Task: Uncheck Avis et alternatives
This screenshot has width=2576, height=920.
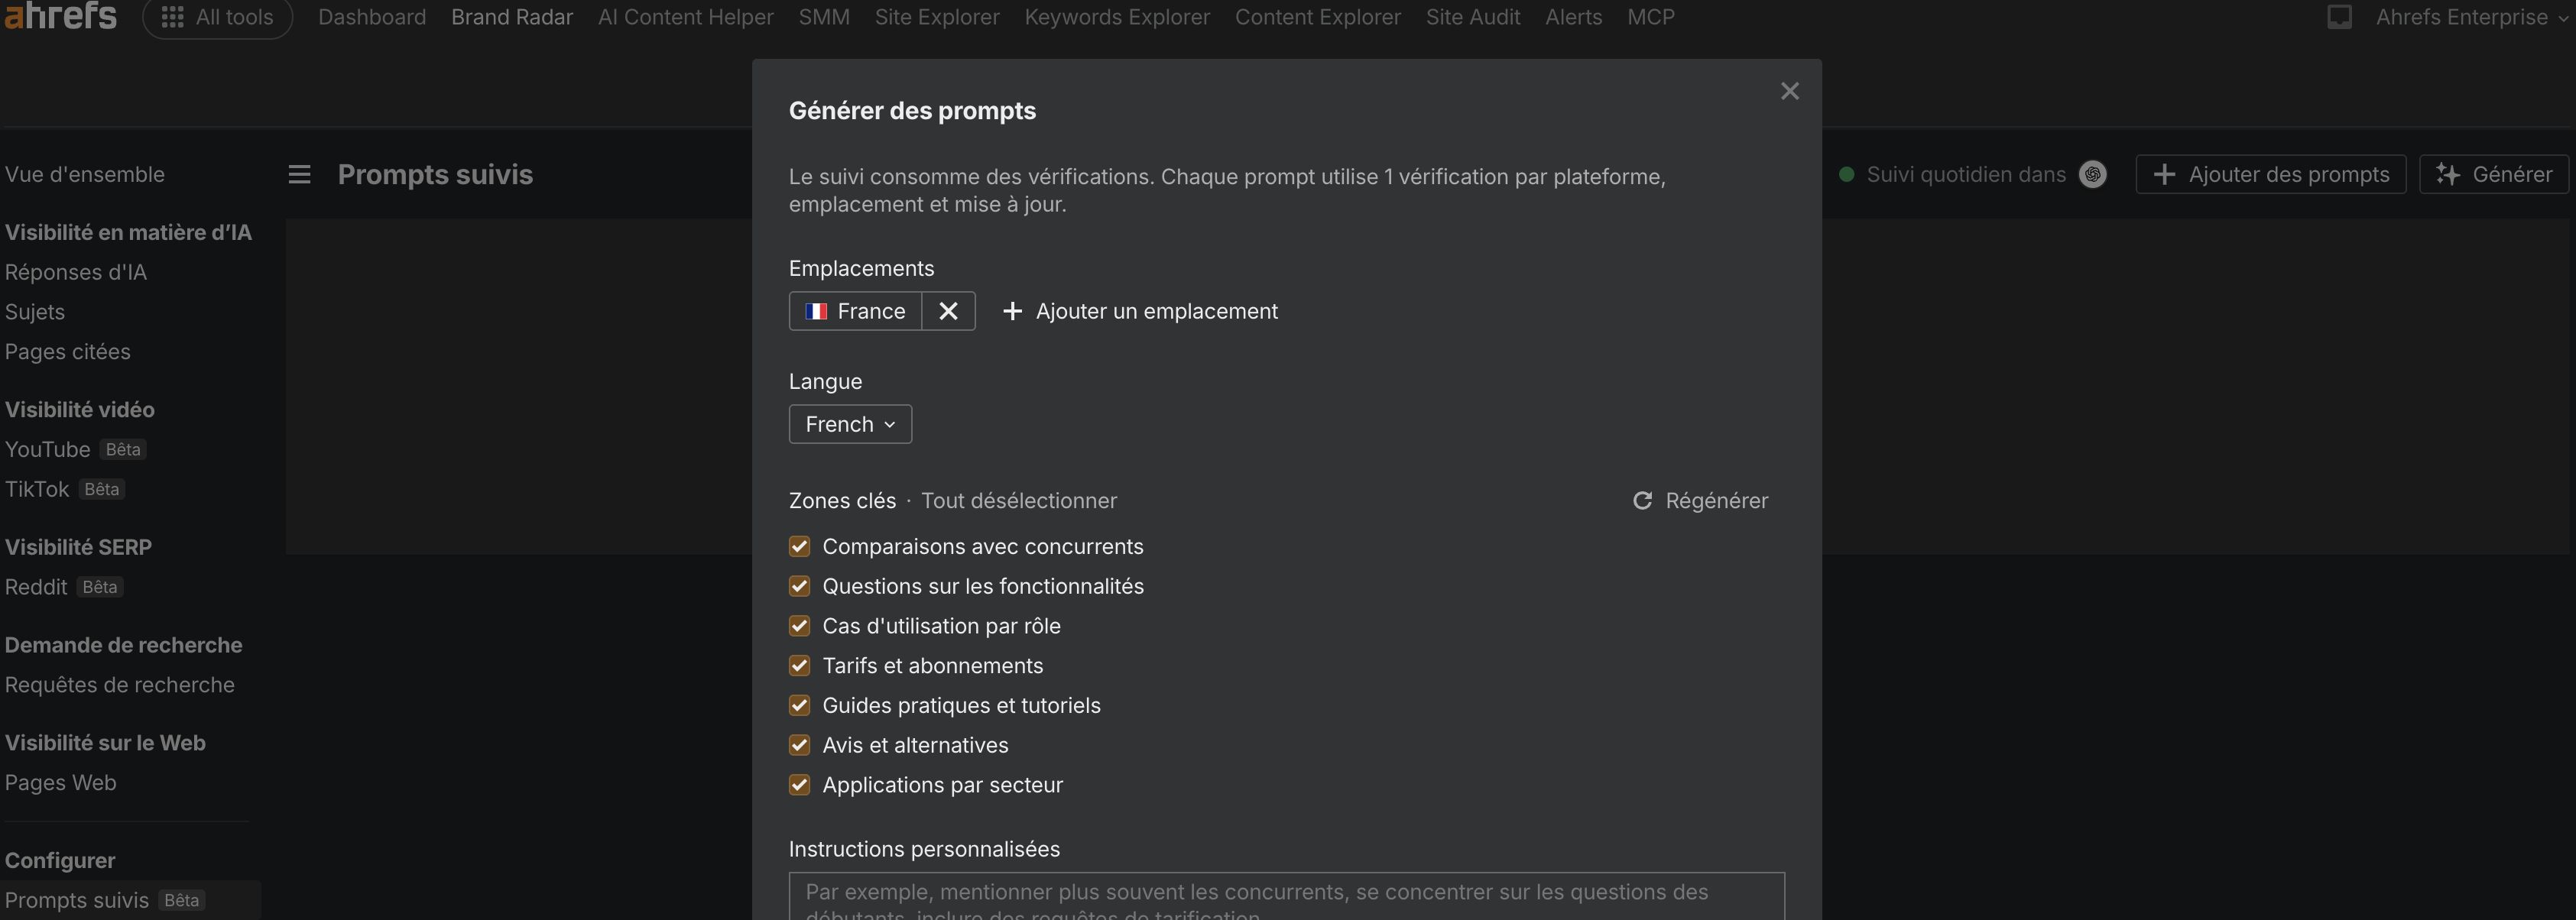Action: [799, 745]
